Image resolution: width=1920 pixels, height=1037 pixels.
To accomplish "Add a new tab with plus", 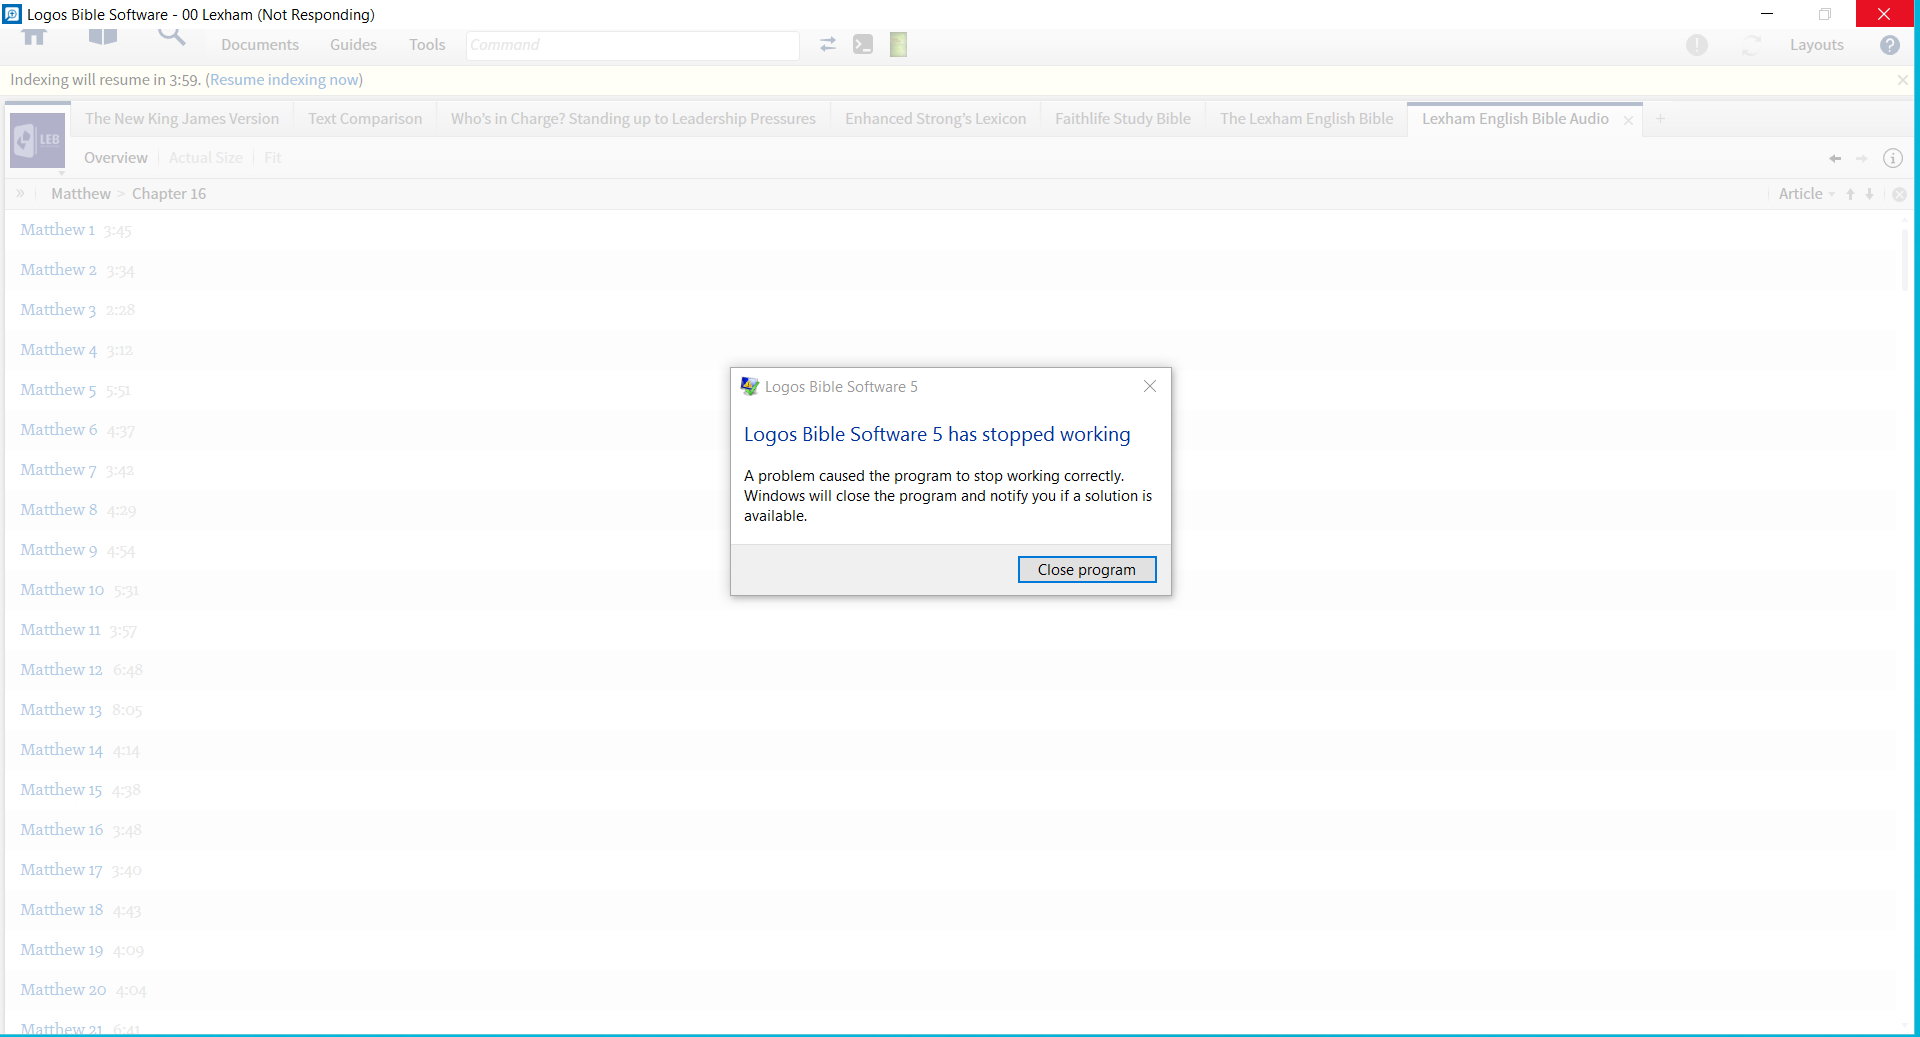I will [1660, 119].
